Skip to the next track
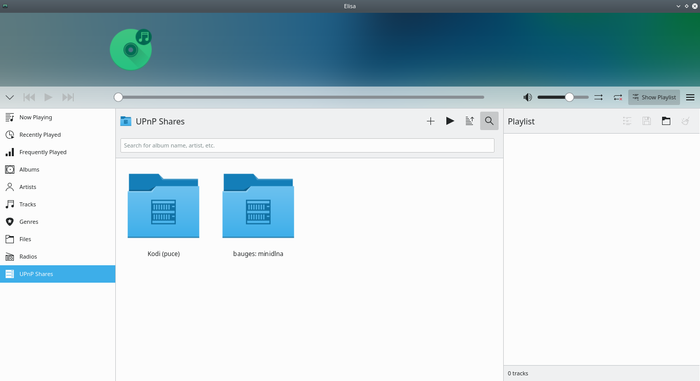 68,97
